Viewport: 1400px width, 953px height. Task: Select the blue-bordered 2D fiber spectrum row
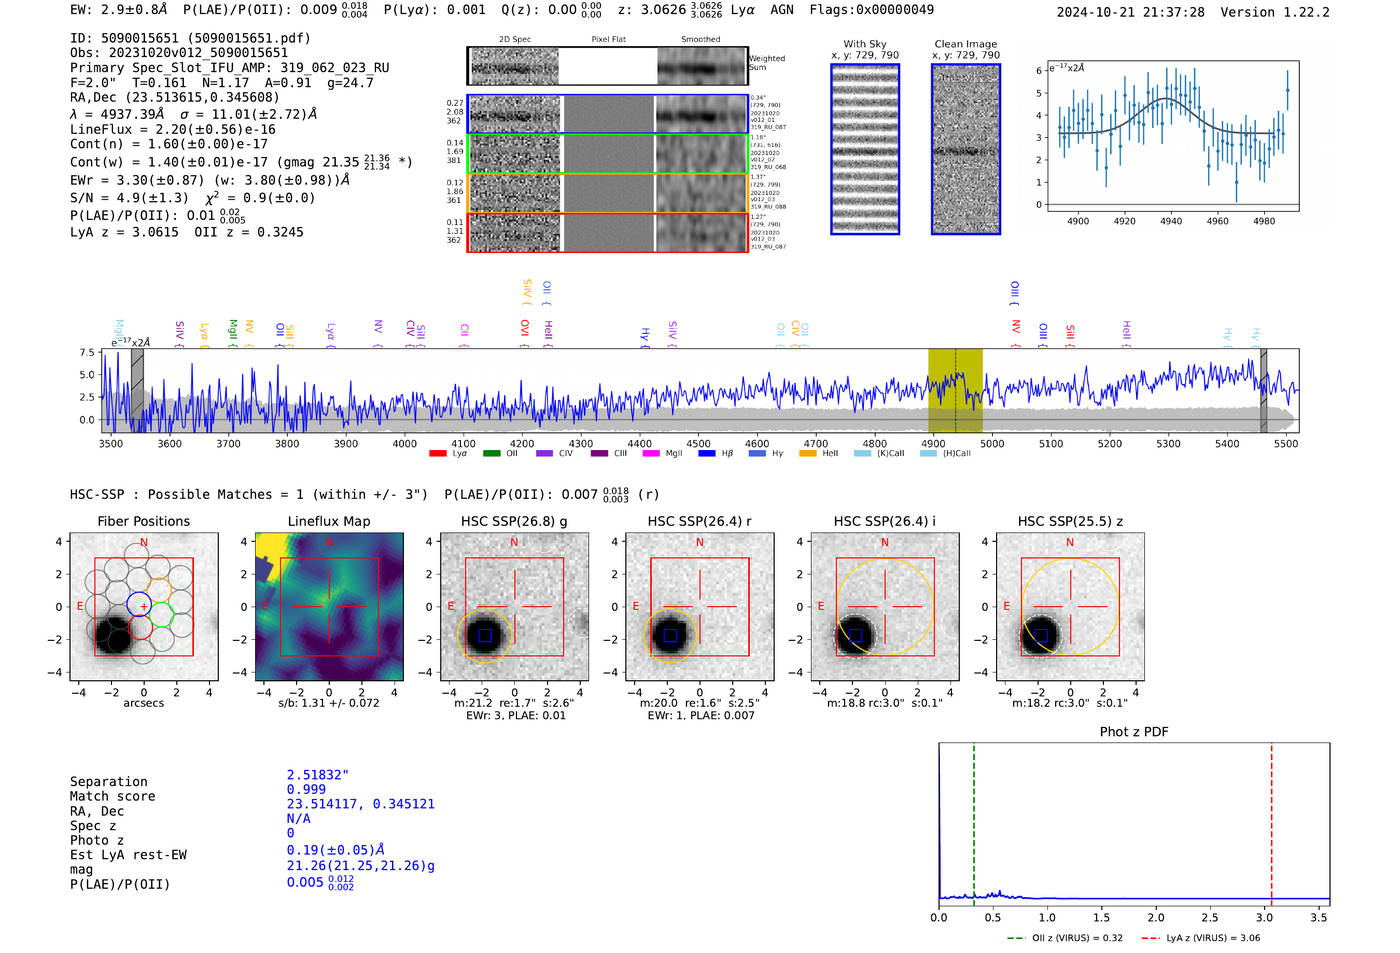[x=607, y=114]
